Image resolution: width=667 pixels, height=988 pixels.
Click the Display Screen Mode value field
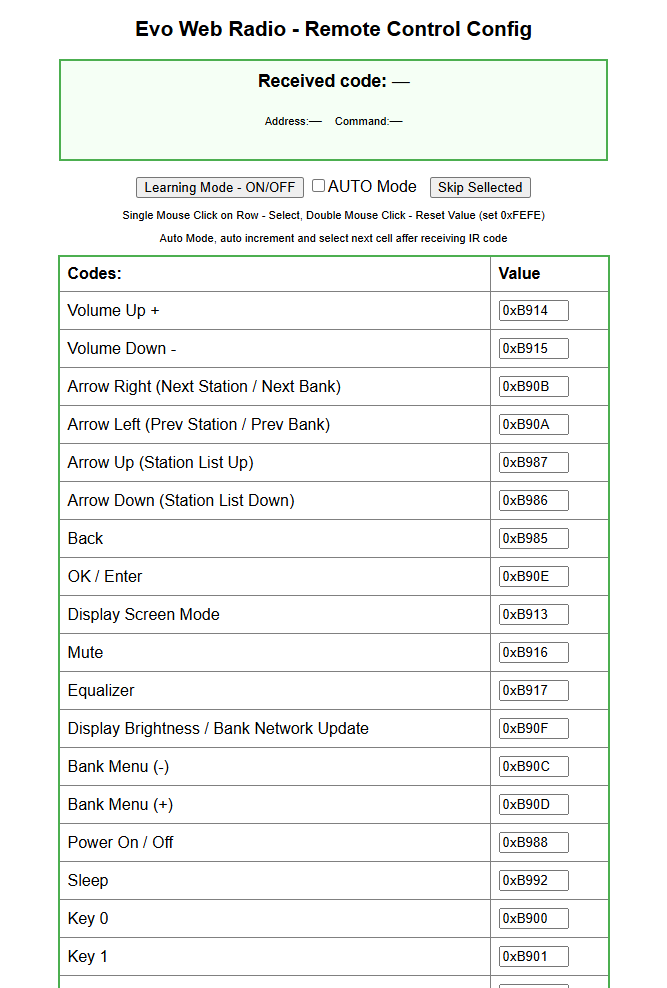533,614
